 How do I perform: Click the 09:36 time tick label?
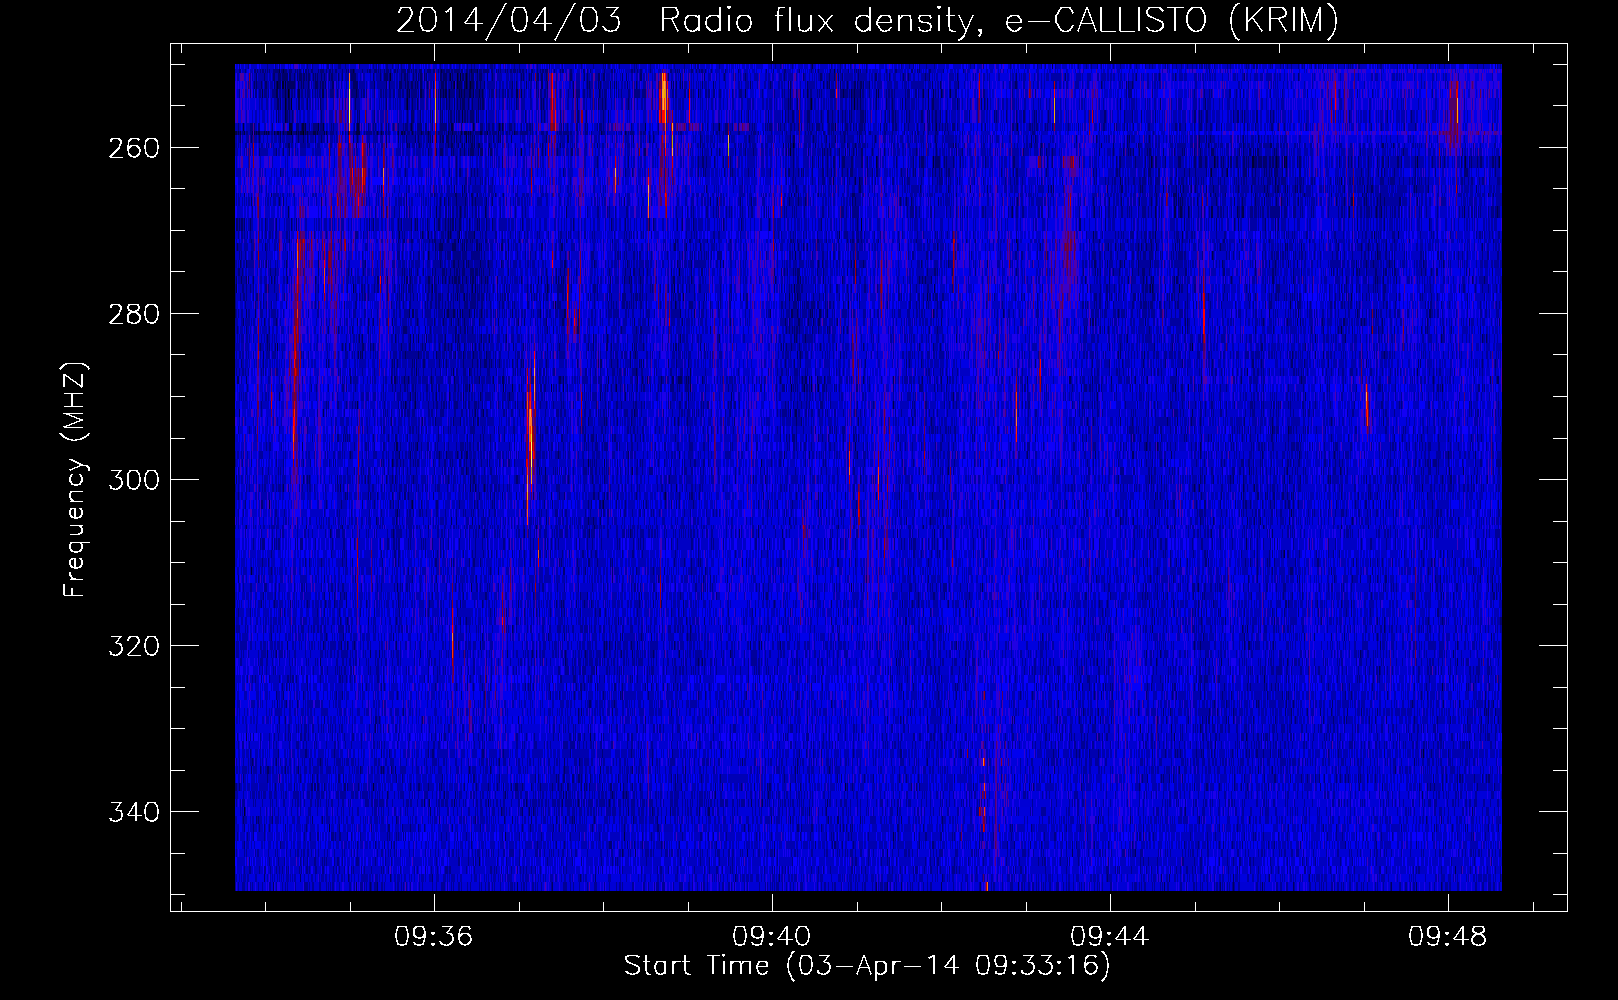pyautogui.click(x=434, y=937)
